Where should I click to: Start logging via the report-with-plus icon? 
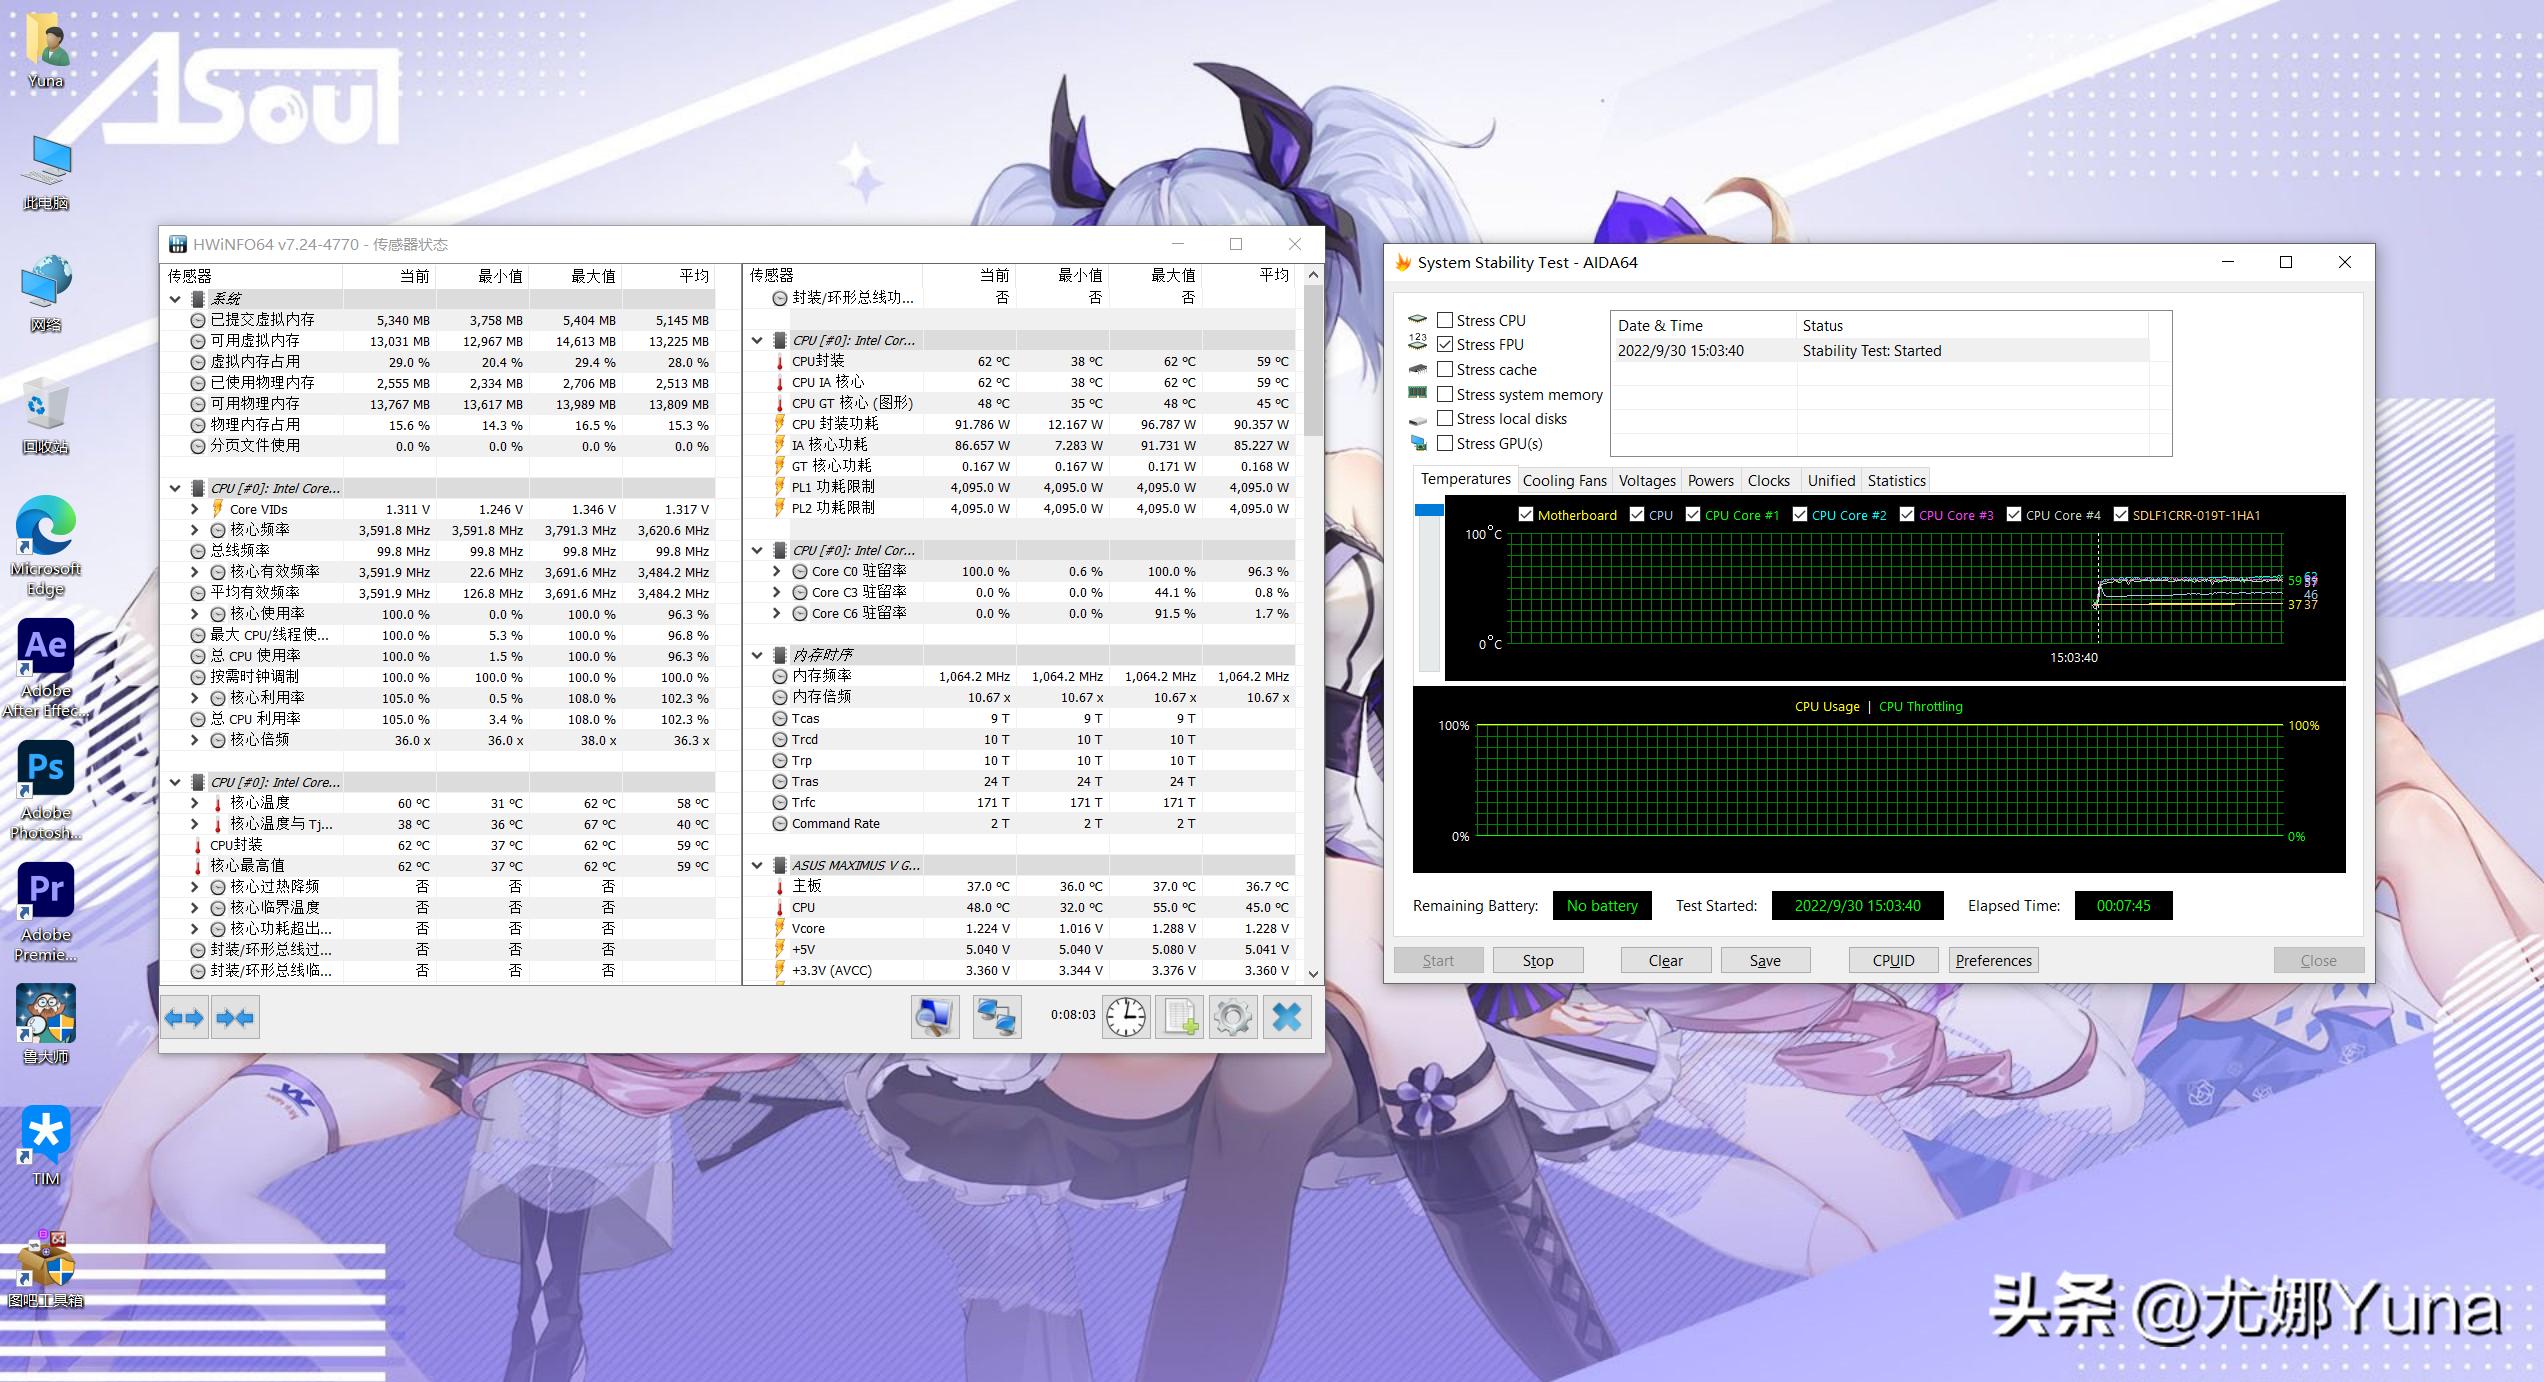[x=1180, y=1016]
